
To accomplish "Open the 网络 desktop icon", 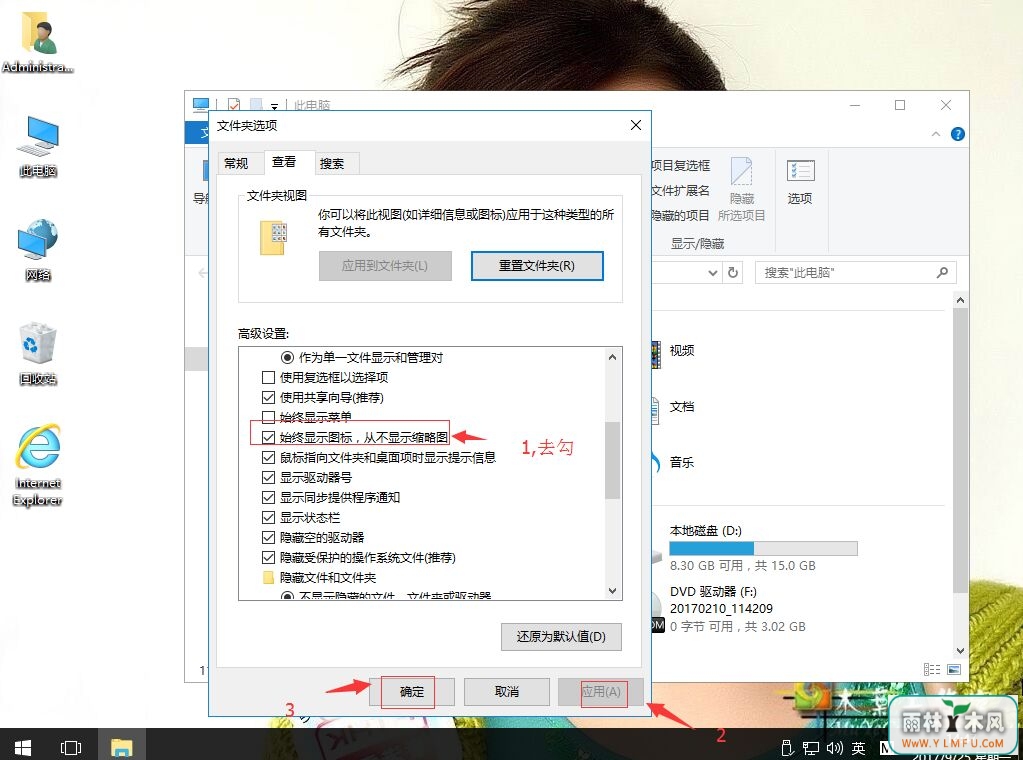I will (38, 251).
